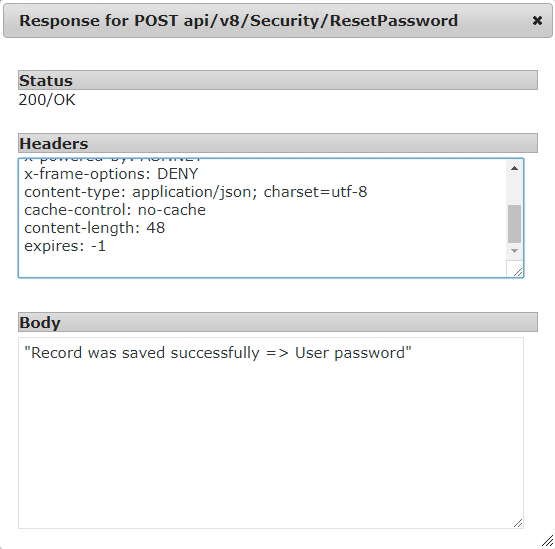Click the "Record was saved successfully" body text

pos(218,353)
